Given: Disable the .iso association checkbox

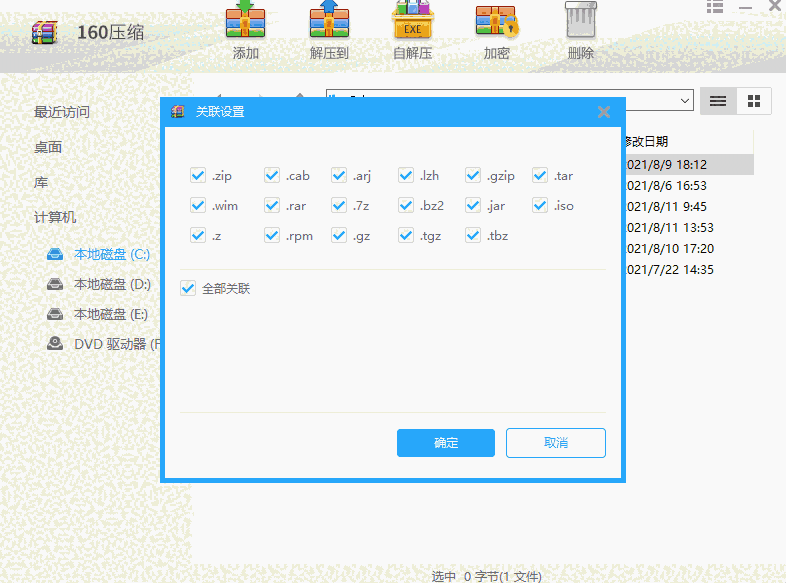Looking at the screenshot, I should (540, 206).
